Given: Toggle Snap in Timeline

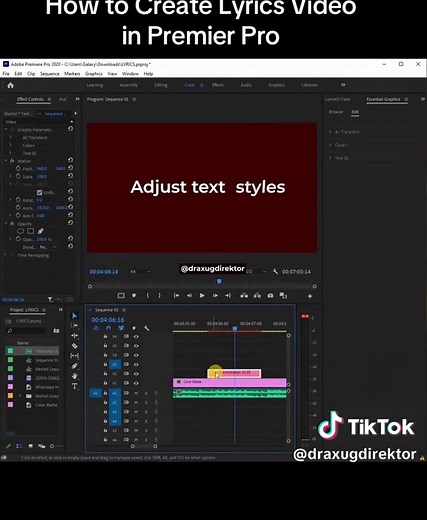Looking at the screenshot, I should (108, 328).
